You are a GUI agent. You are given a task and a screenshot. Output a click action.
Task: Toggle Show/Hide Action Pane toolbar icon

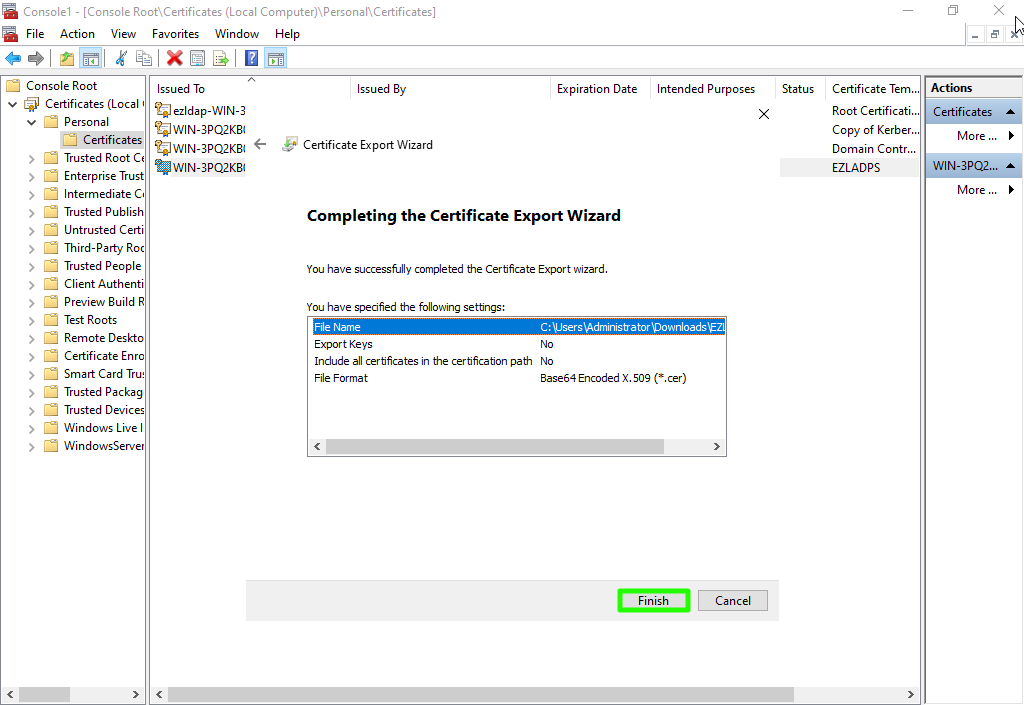pyautogui.click(x=276, y=59)
